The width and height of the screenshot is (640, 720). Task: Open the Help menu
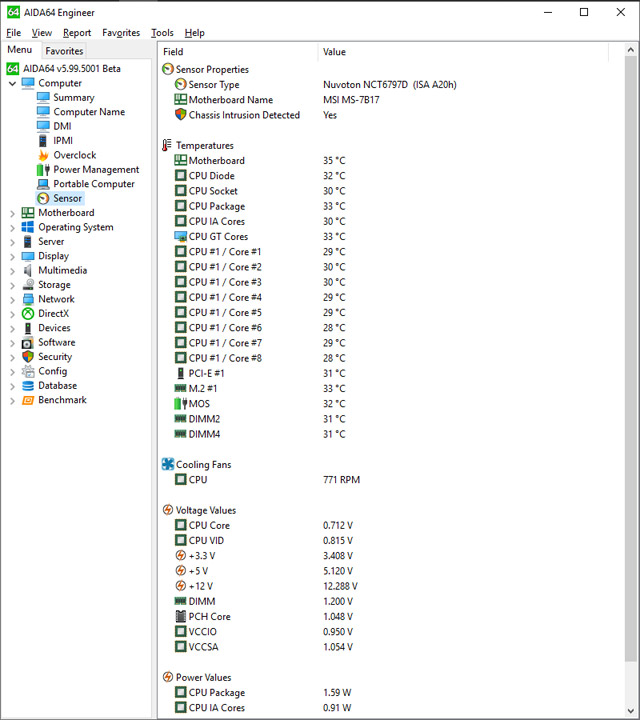coord(195,33)
